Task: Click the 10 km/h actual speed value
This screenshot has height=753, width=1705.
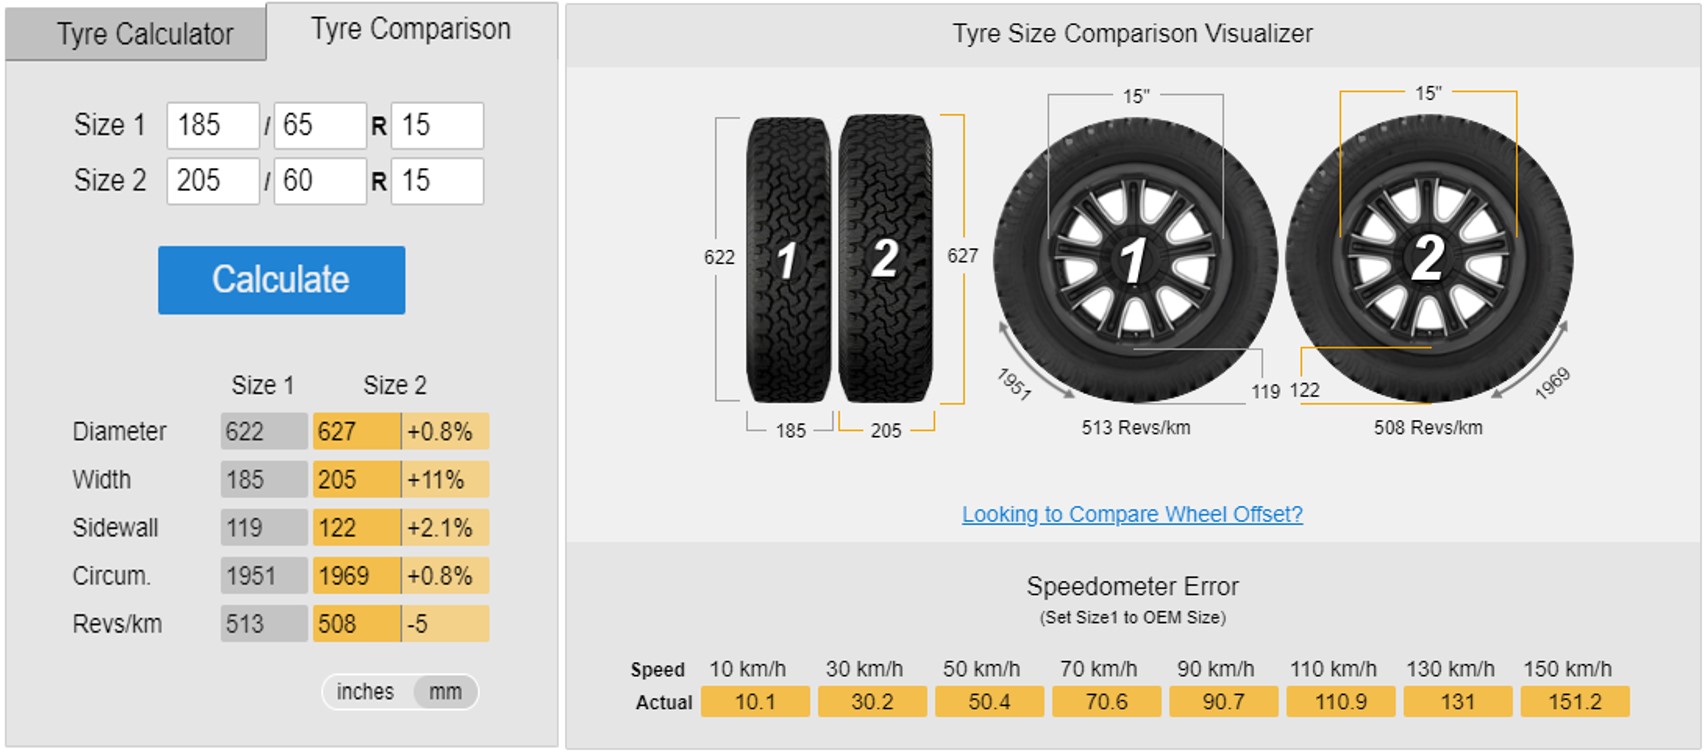Action: click(x=755, y=702)
